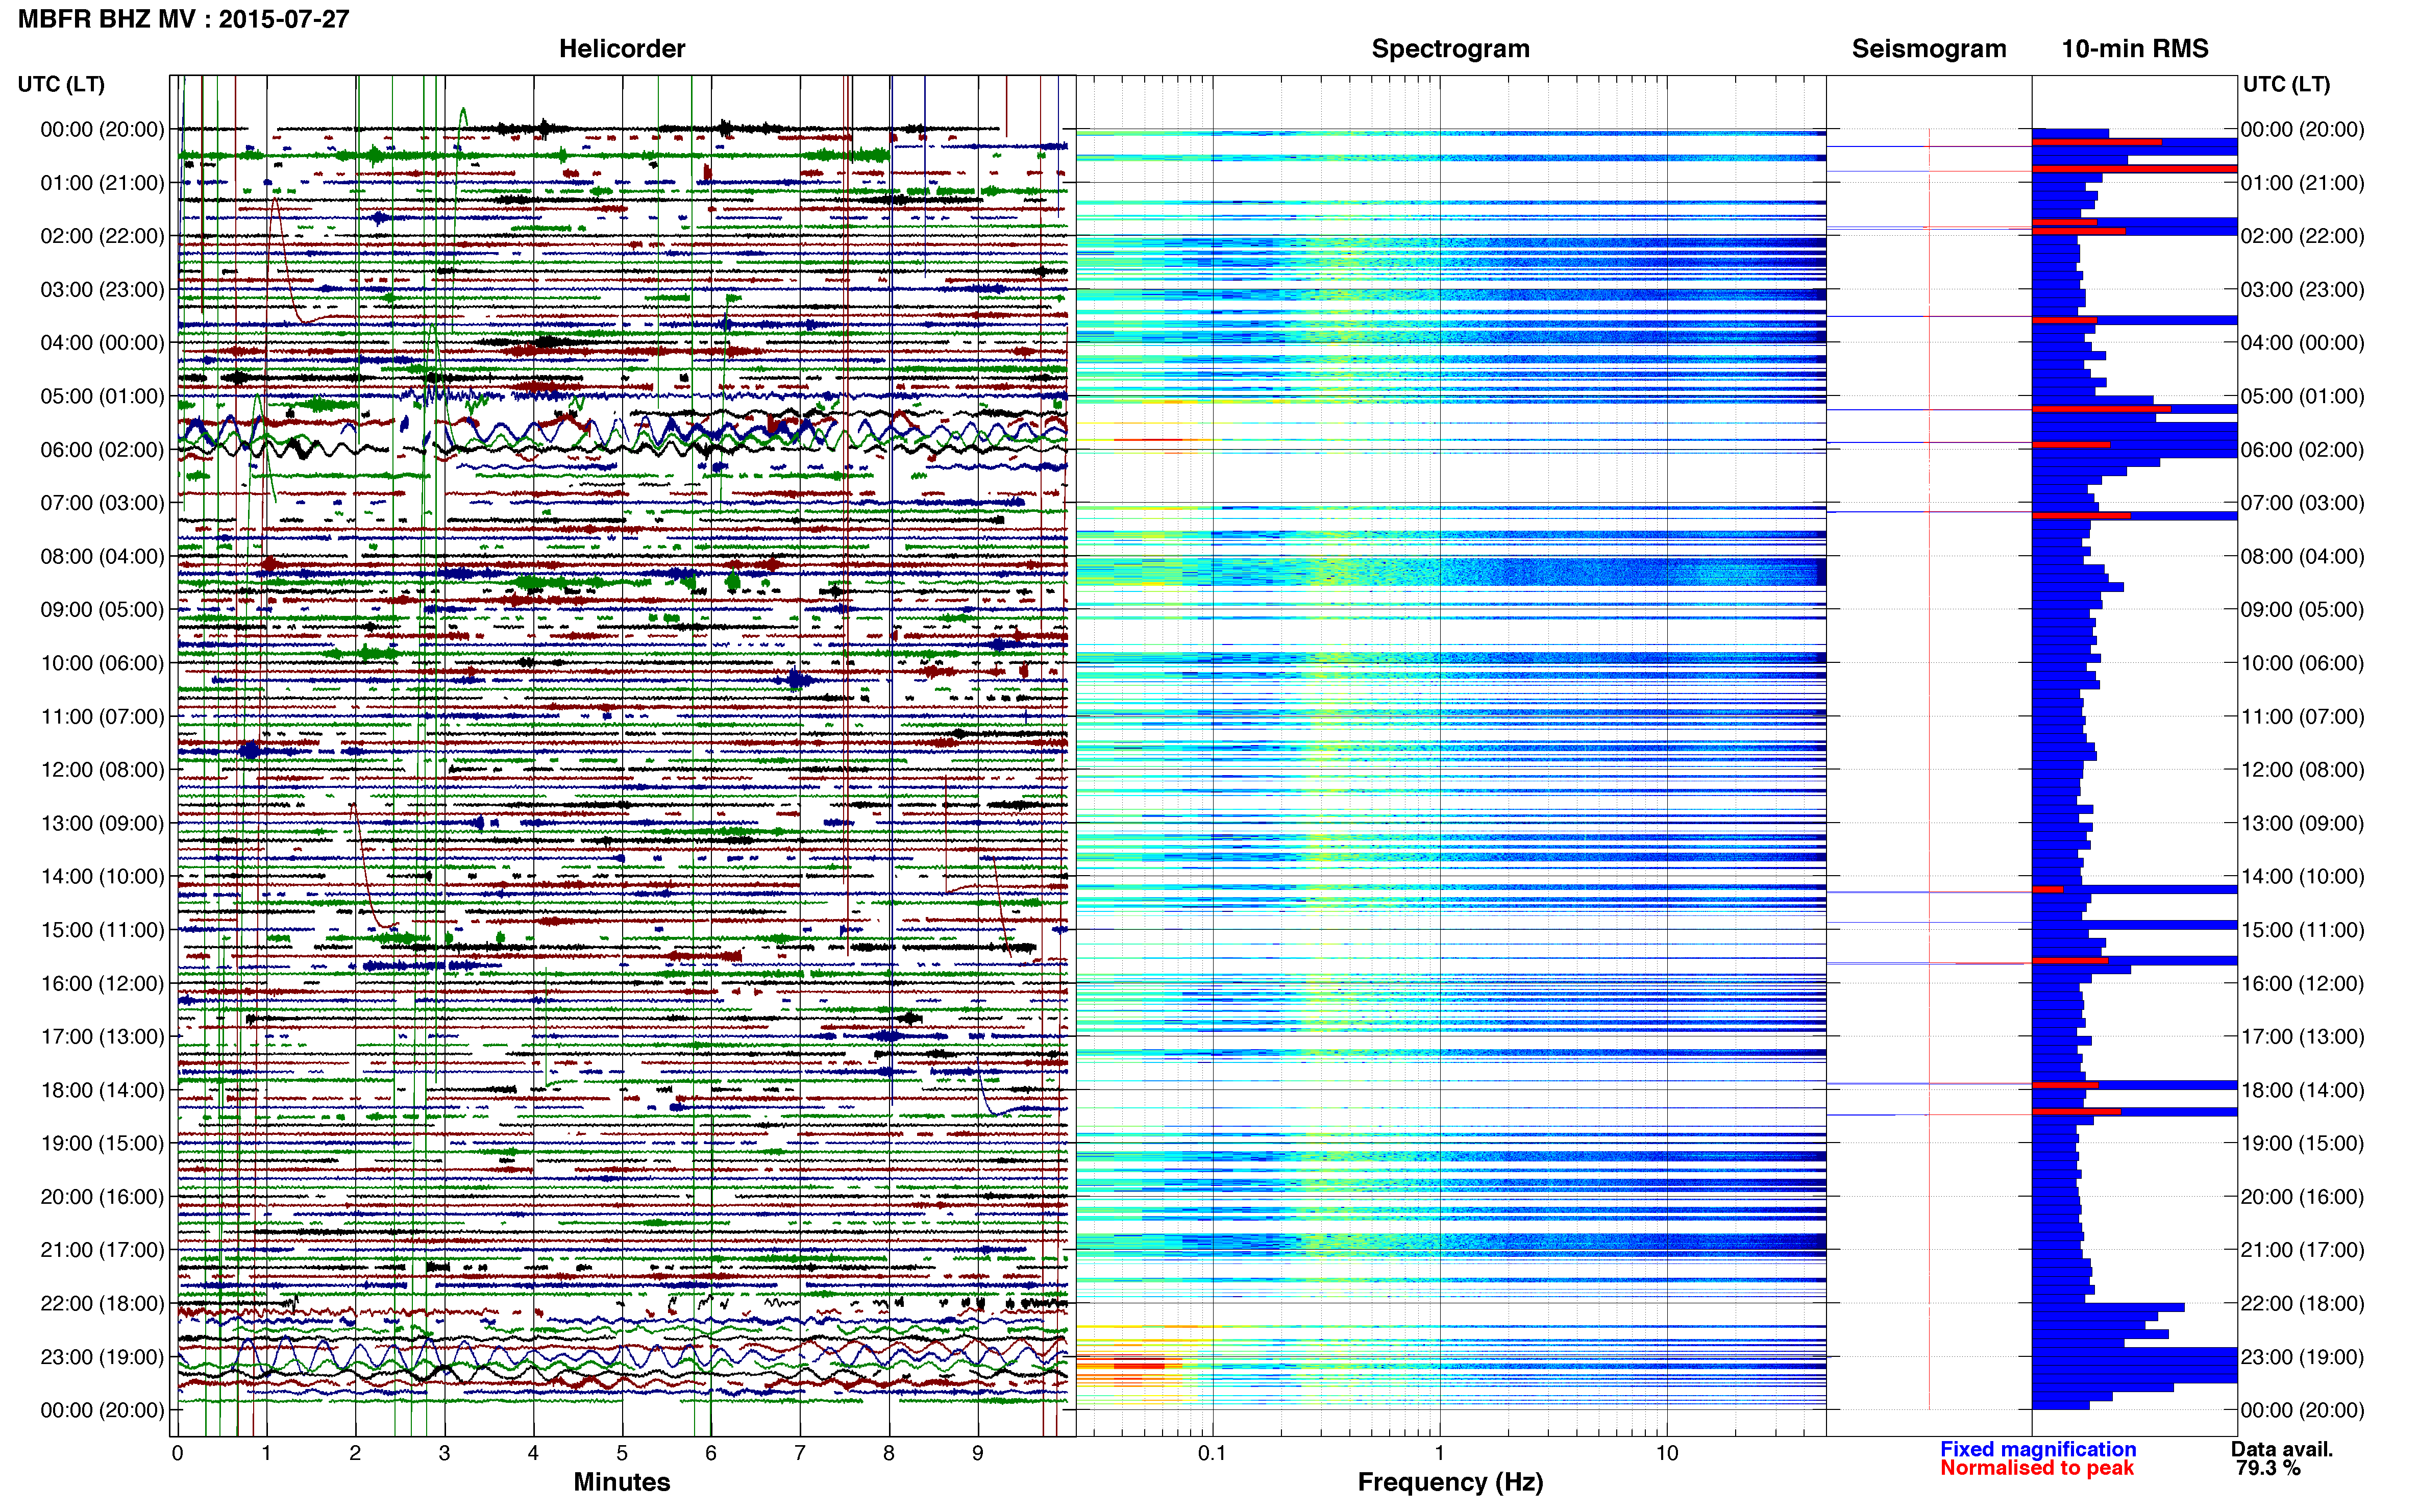
Task: Click the 79.3 % availability value
Action: [2268, 1468]
